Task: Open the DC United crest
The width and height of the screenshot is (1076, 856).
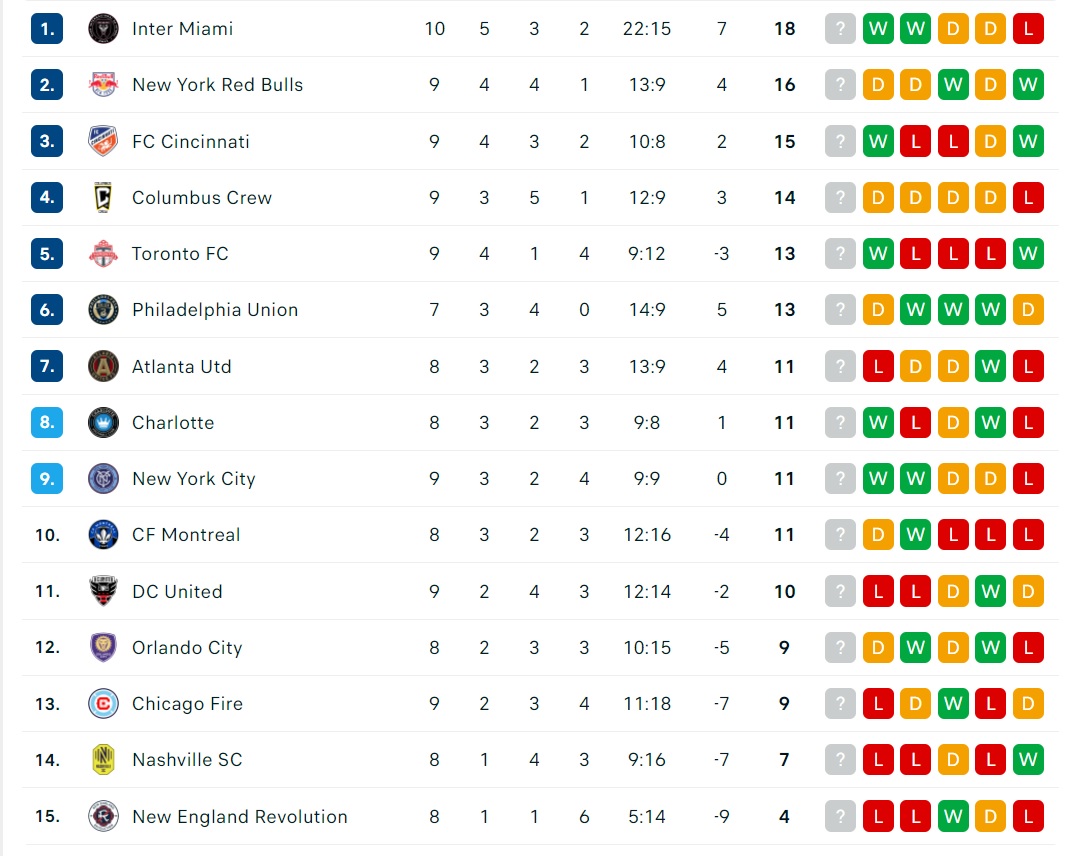Action: point(103,591)
